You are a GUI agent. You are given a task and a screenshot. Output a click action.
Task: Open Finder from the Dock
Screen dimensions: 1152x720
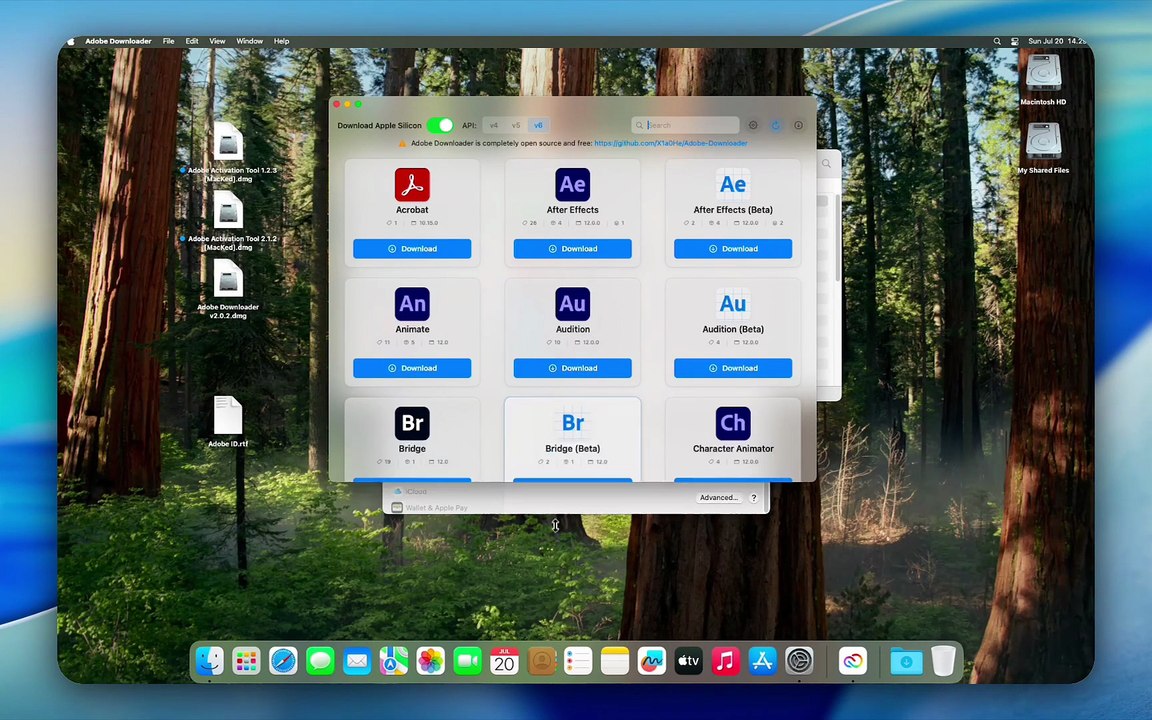click(x=209, y=661)
